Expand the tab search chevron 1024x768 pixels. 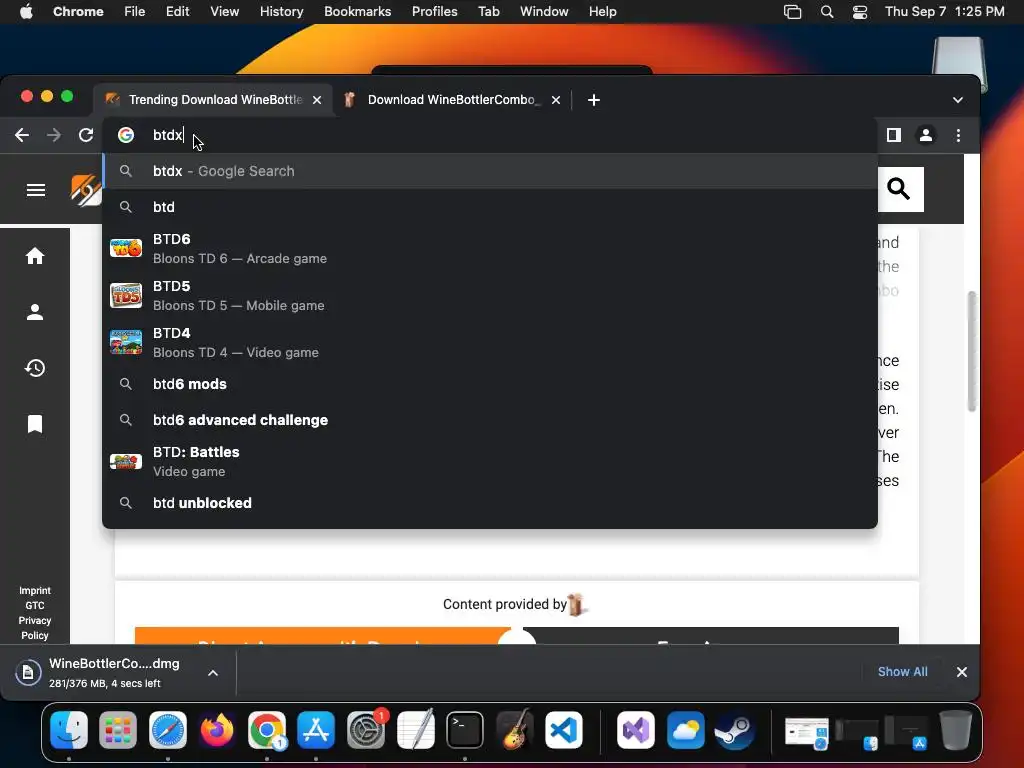957,100
